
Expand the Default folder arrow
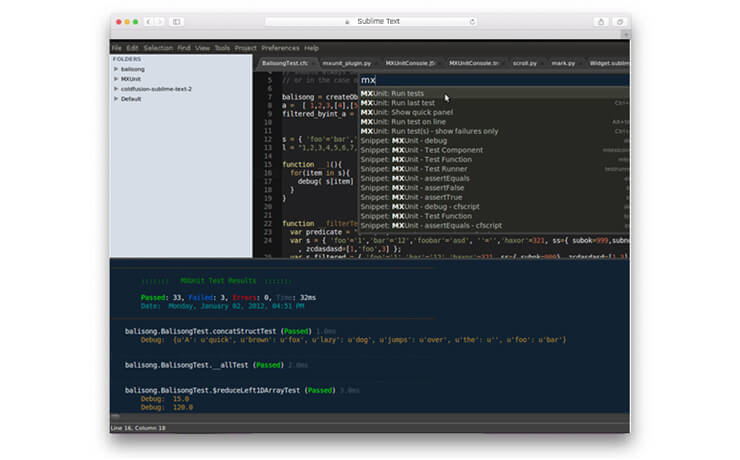[x=116, y=99]
